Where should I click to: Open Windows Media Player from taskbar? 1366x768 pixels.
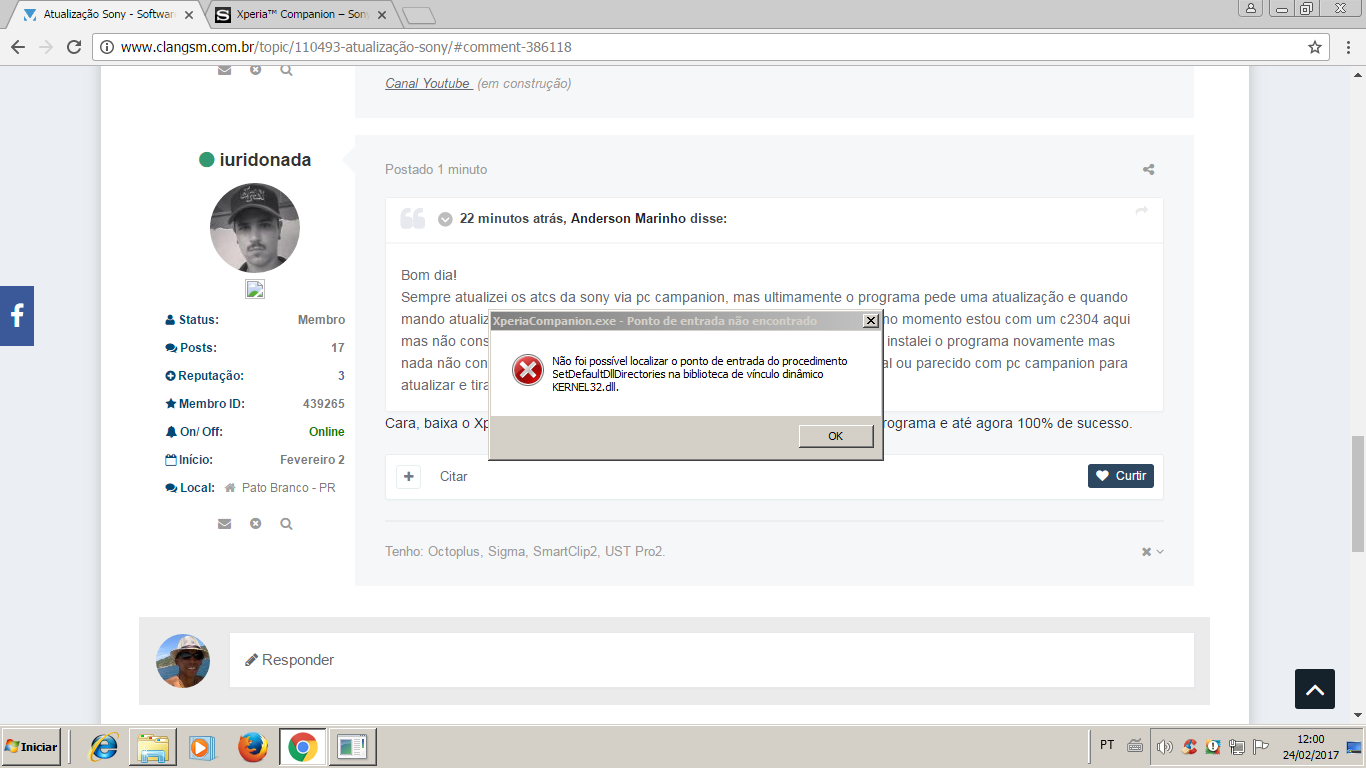pyautogui.click(x=202, y=747)
